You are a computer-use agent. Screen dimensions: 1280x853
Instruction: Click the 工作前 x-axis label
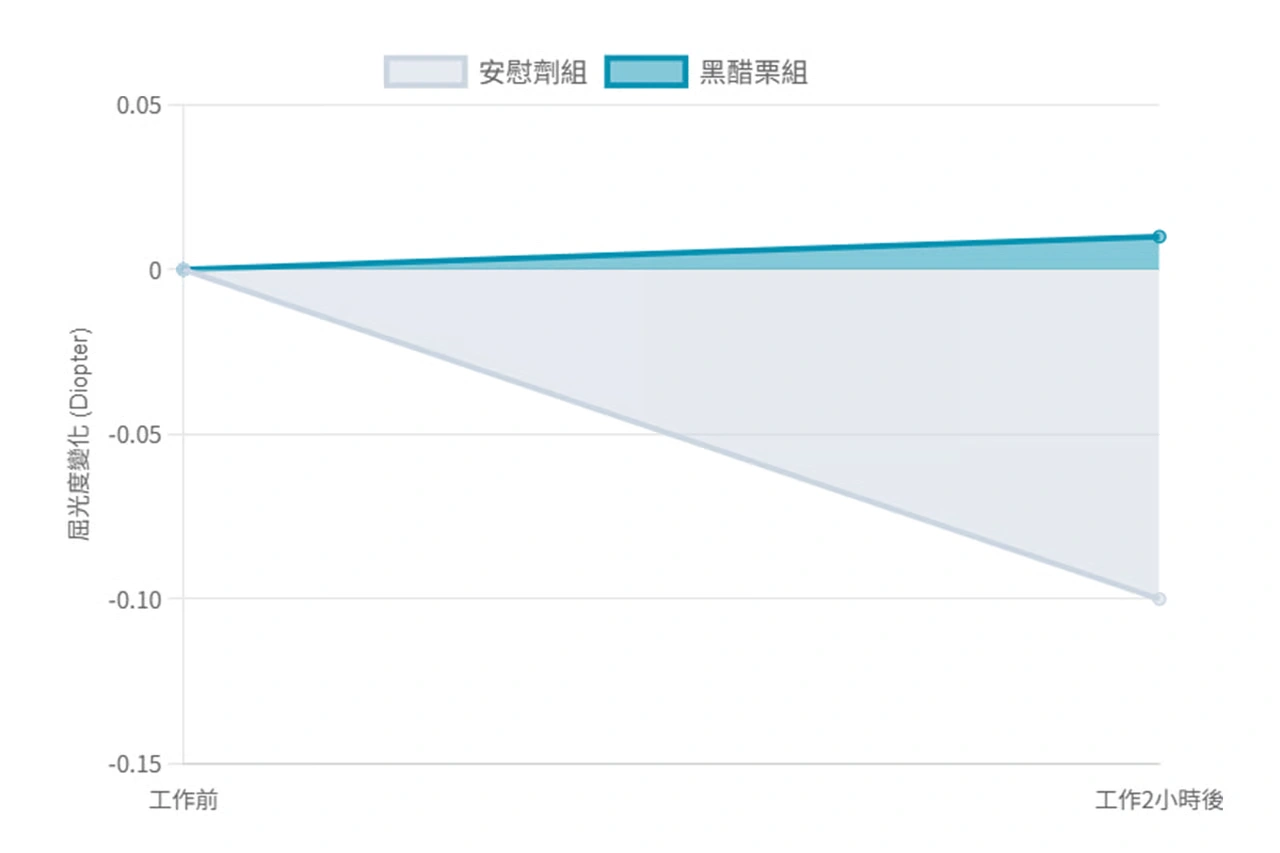[183, 801]
